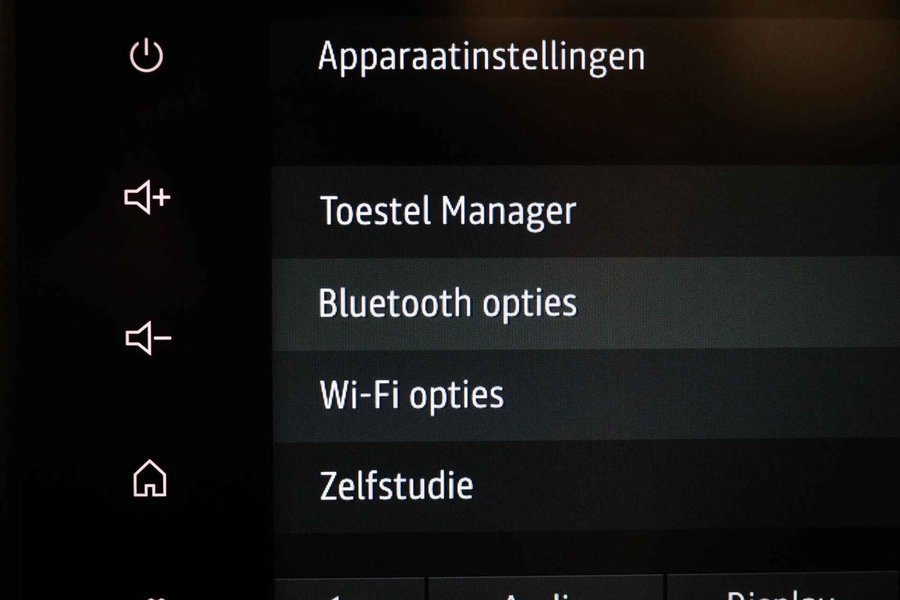Decrease volume using the speaker minus icon
900x600 pixels.
[148, 338]
